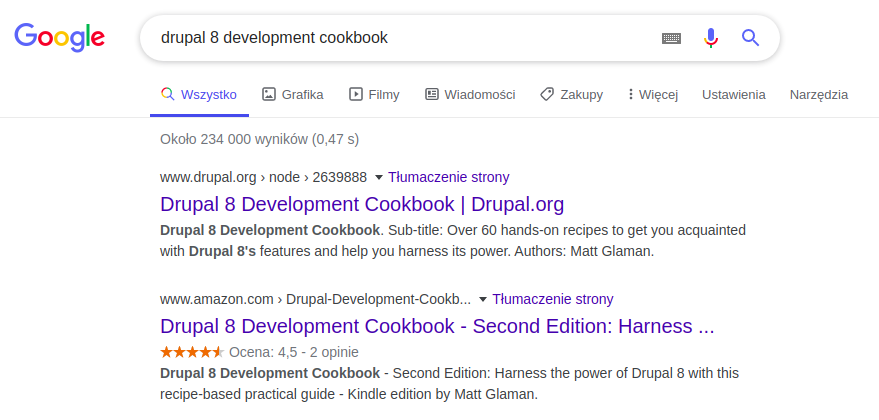Click Tłumaczenie strony for amazon.com result

553,299
